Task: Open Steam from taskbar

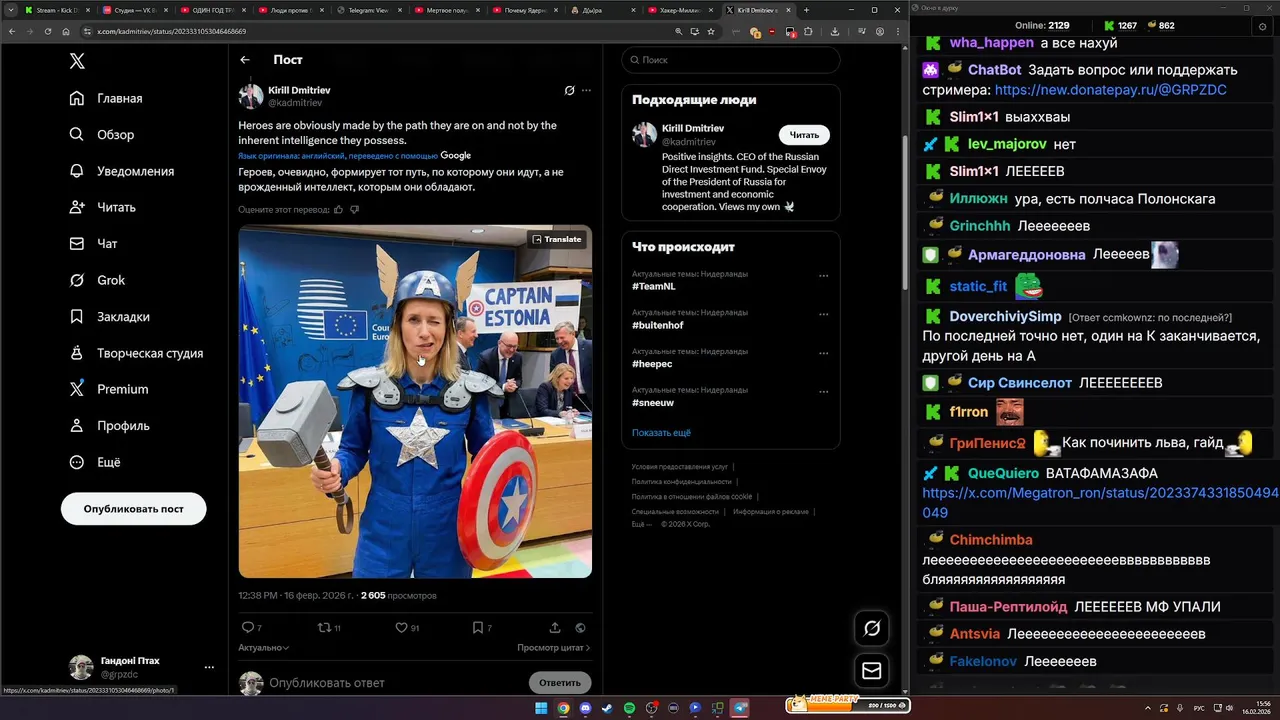Action: click(x=607, y=708)
